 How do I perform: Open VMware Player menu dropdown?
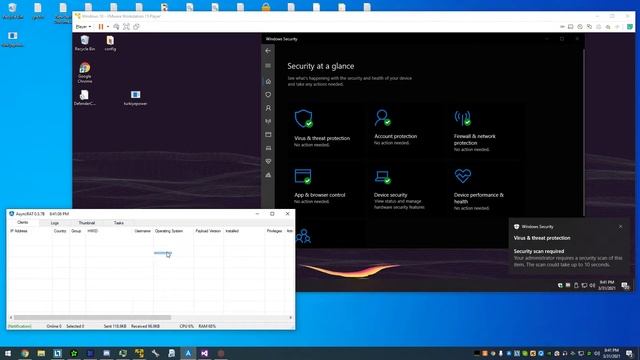pos(84,27)
